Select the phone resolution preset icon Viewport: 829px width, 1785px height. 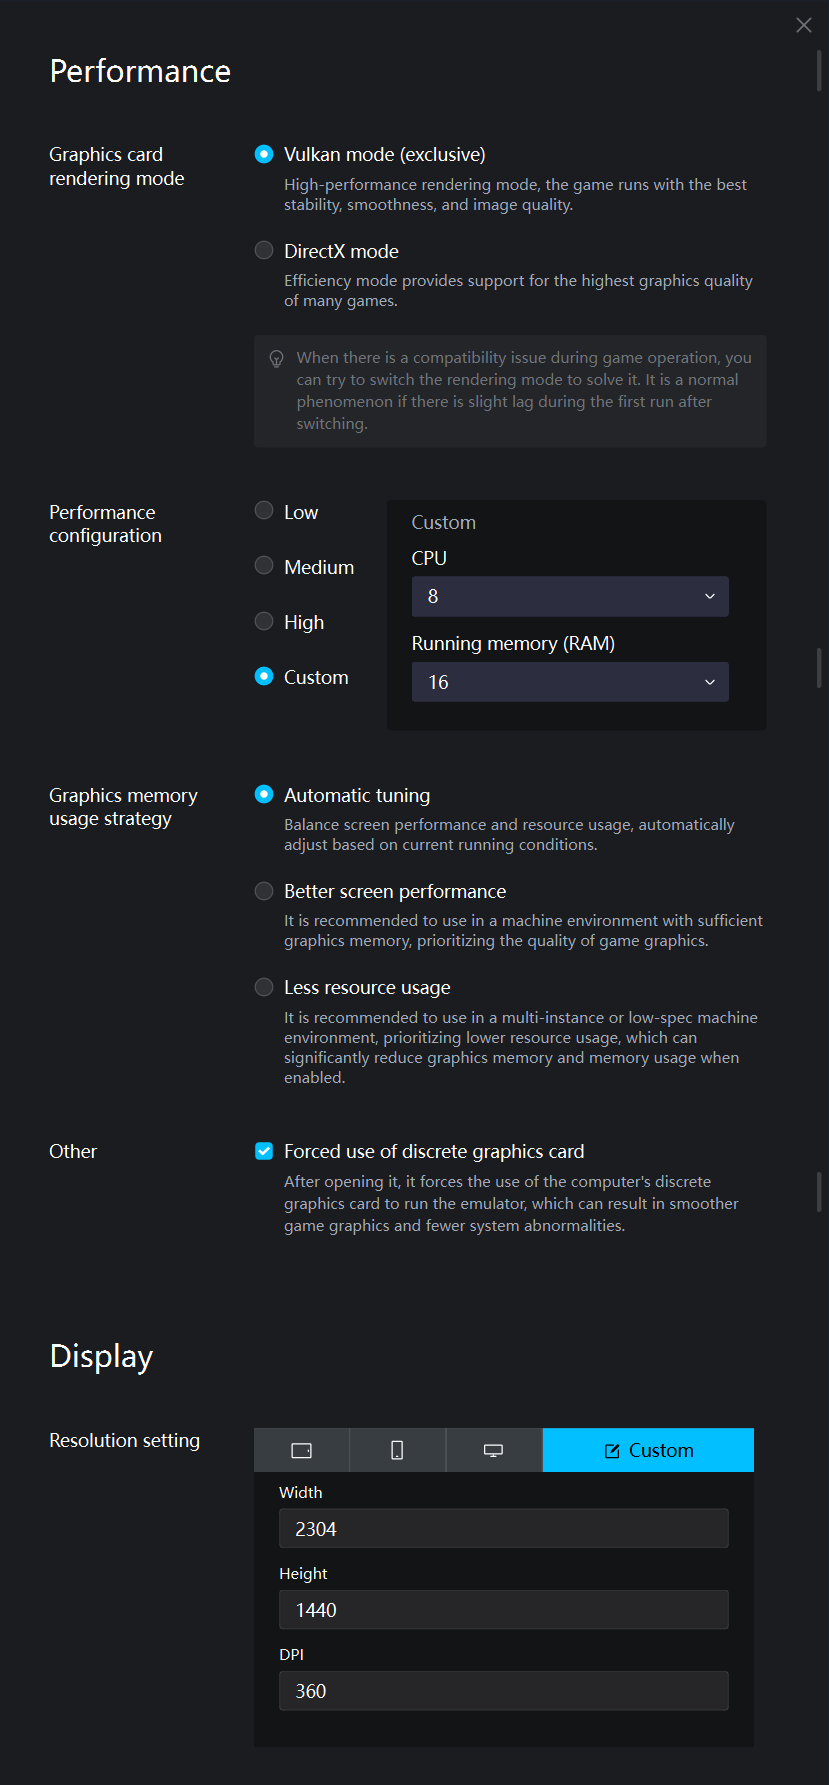click(x=397, y=1450)
